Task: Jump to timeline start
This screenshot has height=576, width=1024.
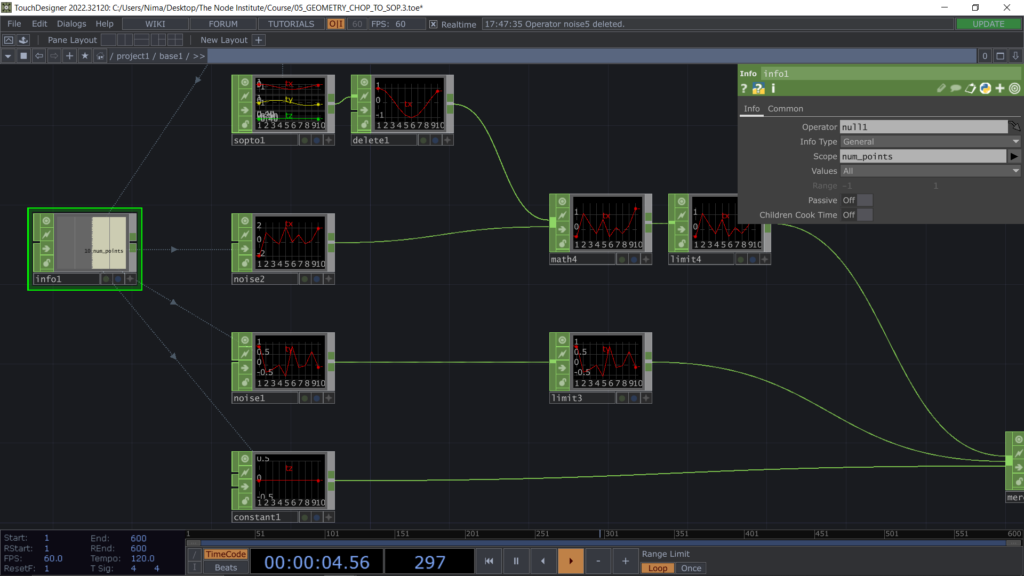Action: click(488, 561)
